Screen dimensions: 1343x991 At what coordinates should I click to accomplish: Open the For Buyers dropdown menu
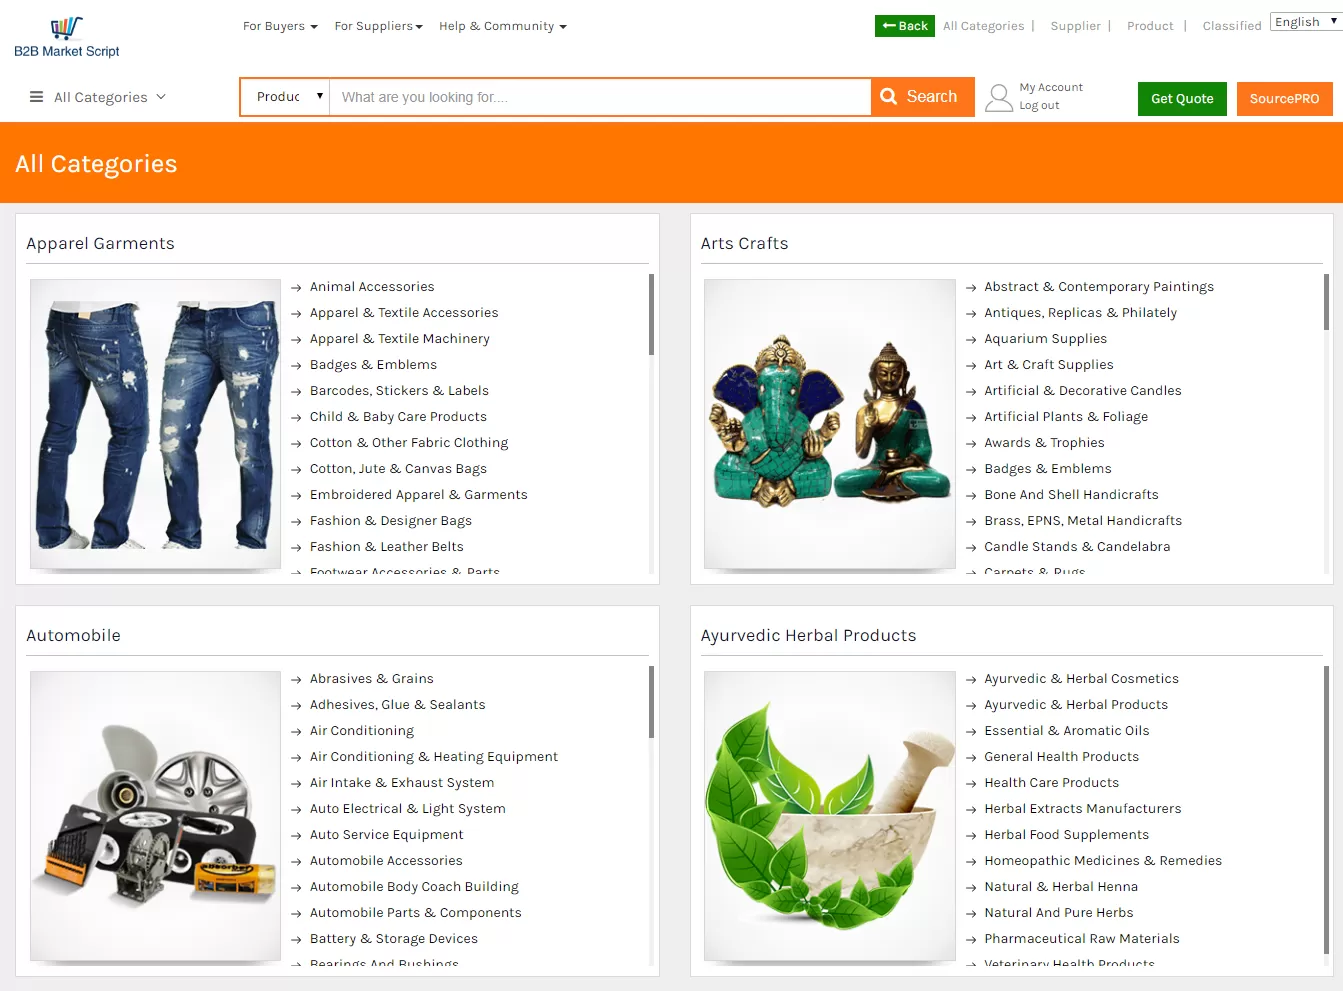tap(280, 26)
